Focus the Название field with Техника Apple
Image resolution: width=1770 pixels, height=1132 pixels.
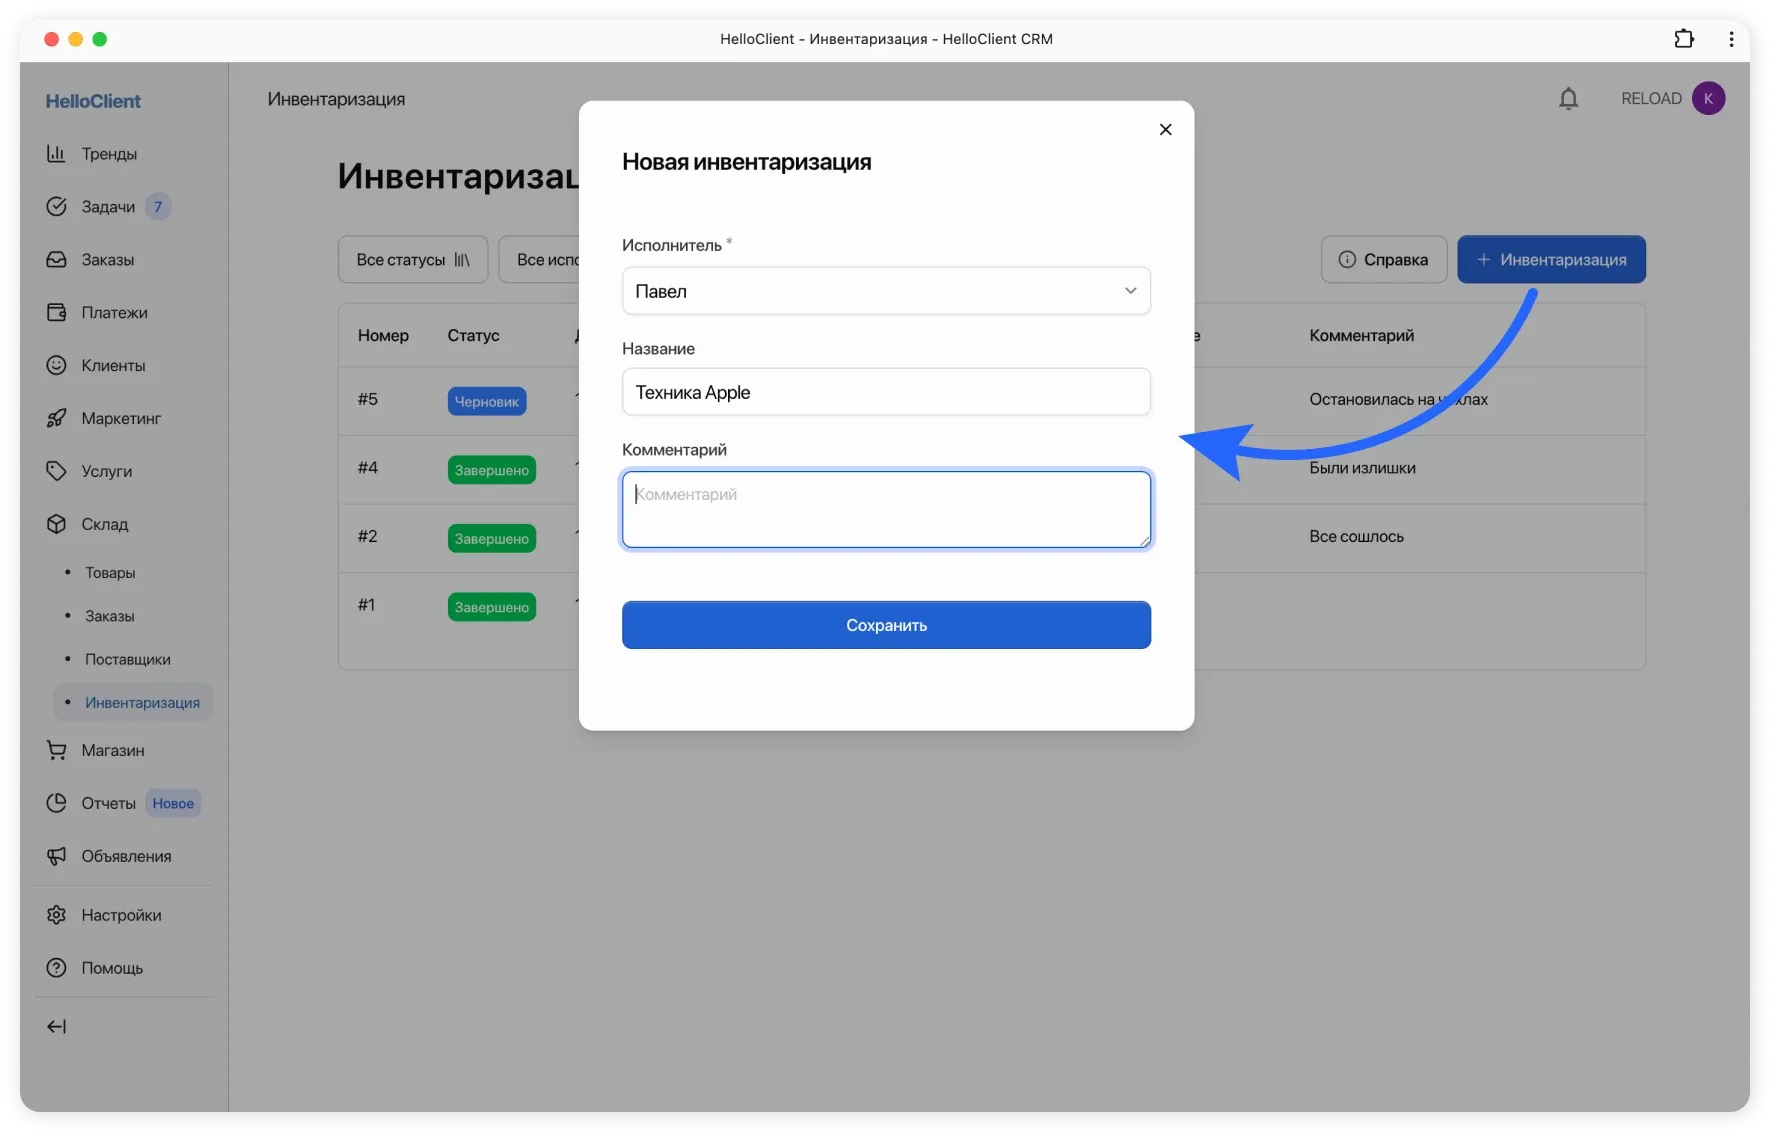click(886, 392)
